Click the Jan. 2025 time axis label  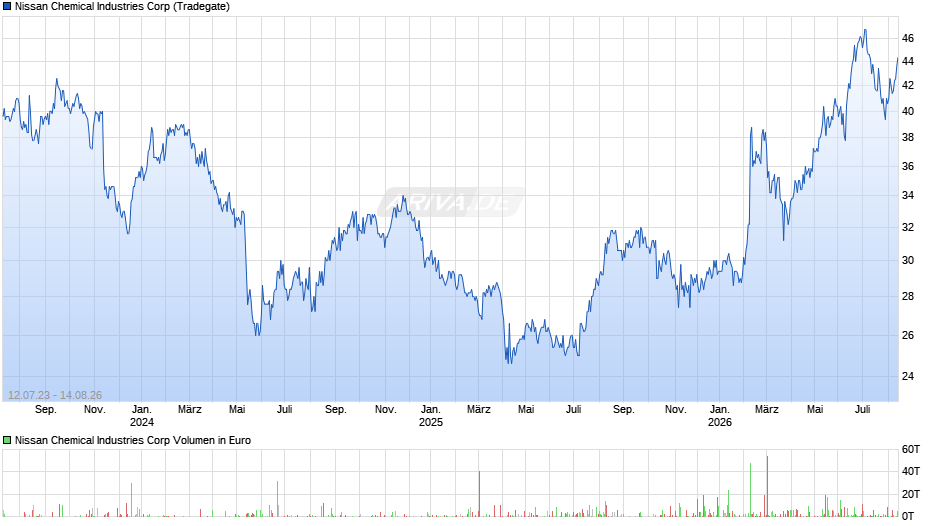430,416
